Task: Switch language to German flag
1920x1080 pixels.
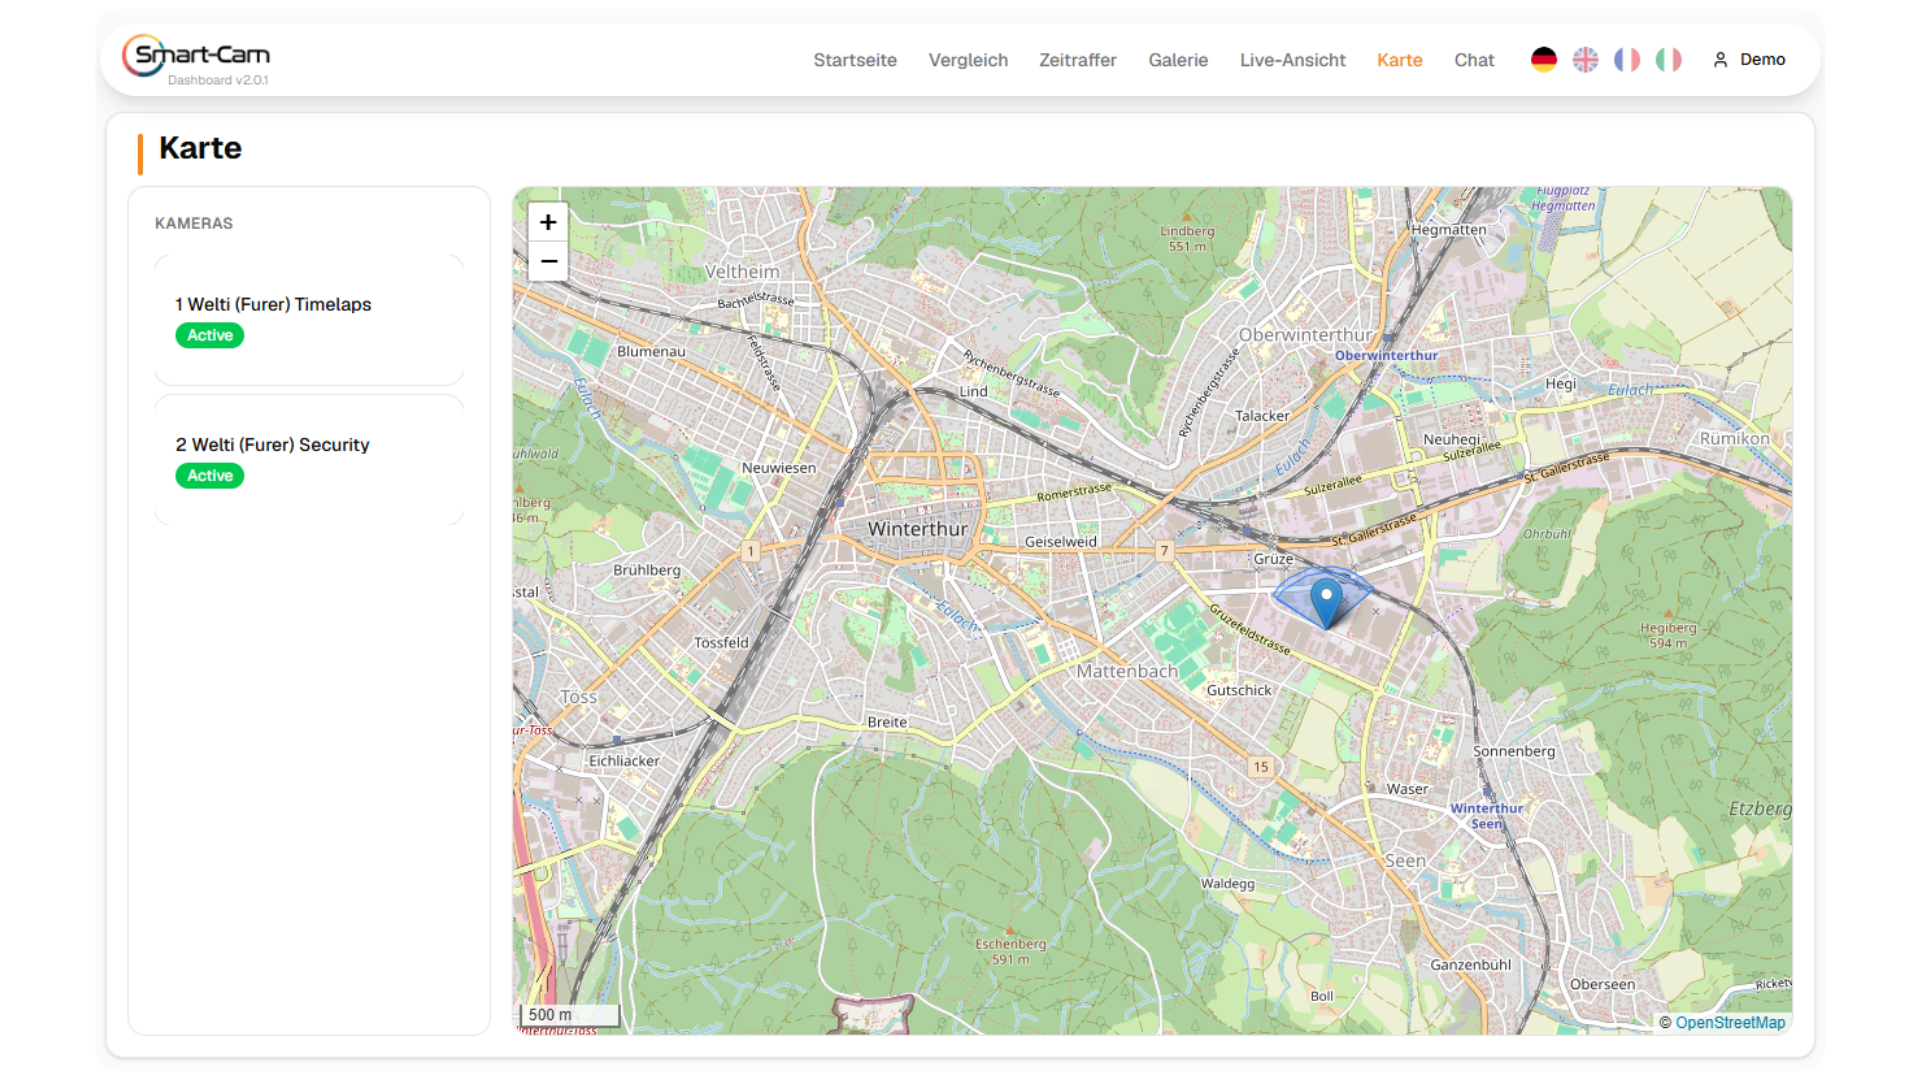Action: (x=1544, y=60)
